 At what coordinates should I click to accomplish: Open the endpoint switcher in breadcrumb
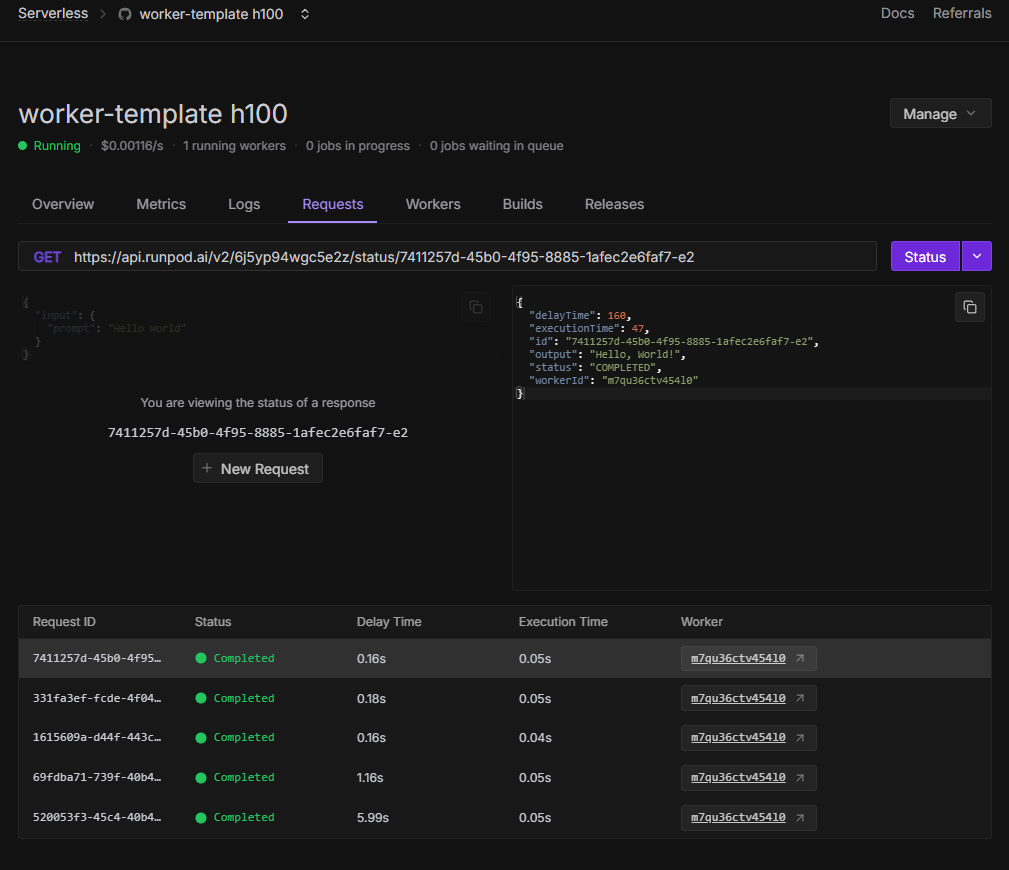(305, 14)
